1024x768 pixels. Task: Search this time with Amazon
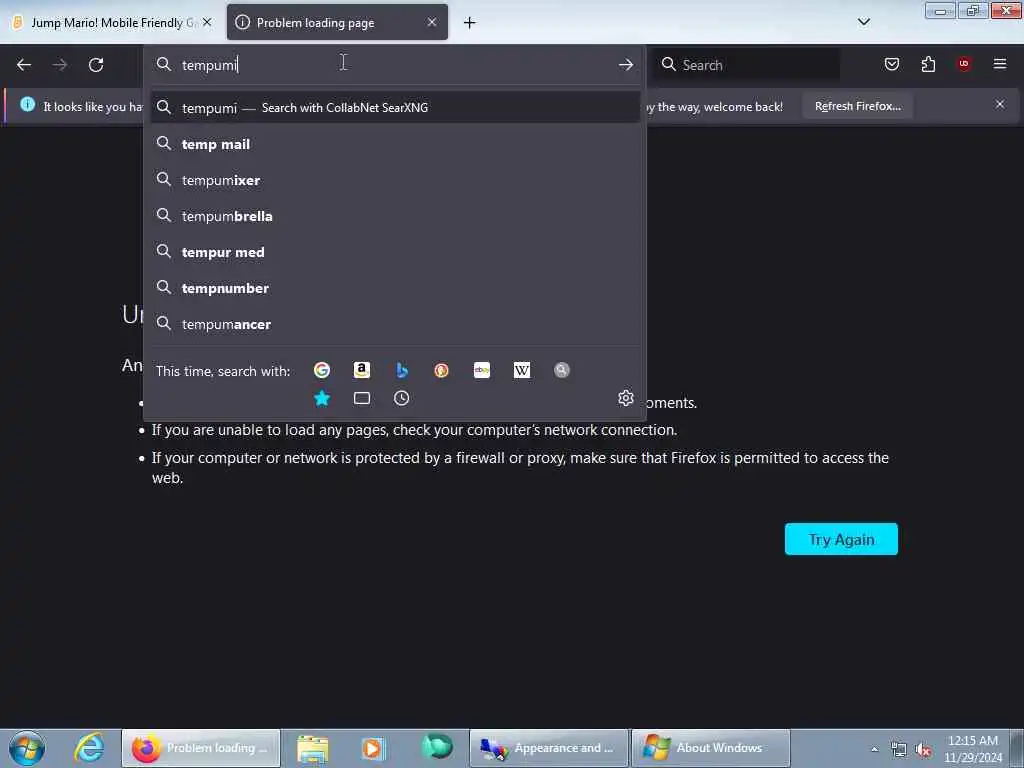click(362, 370)
